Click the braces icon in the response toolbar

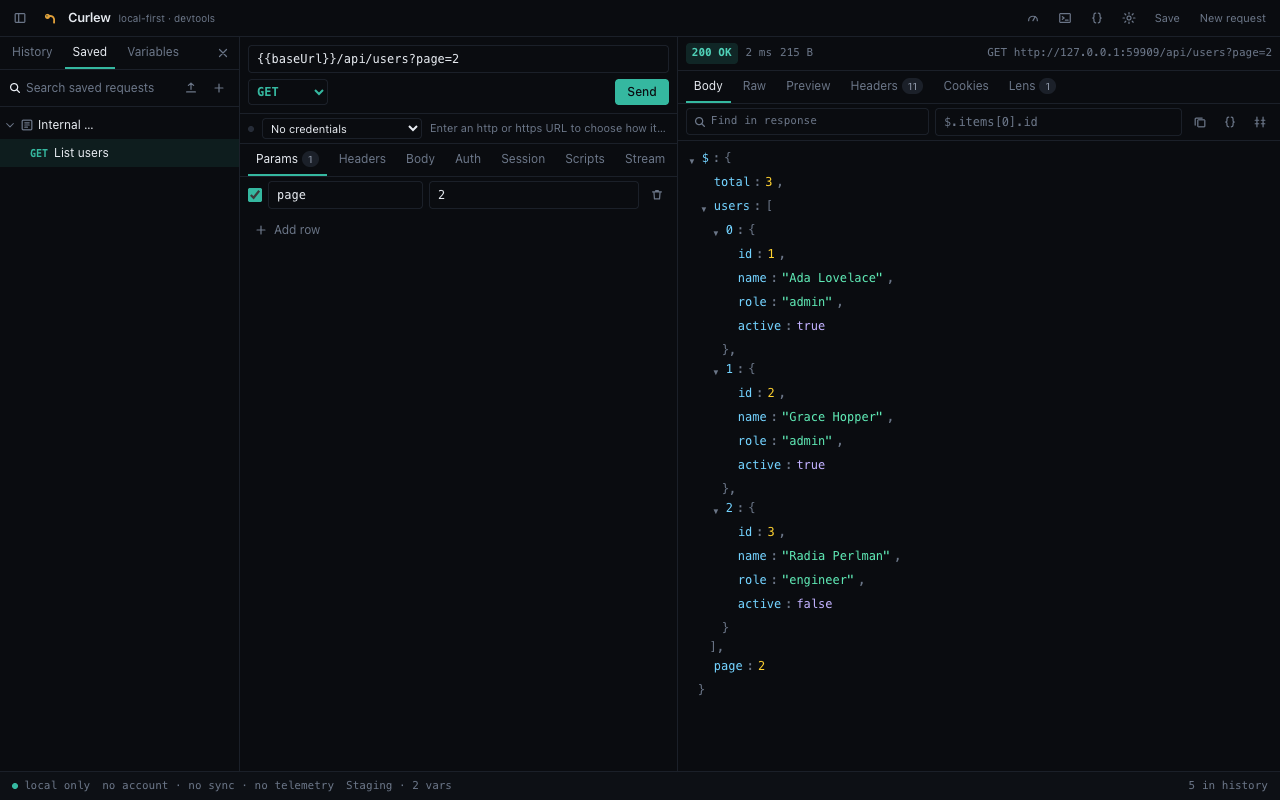[x=1230, y=122]
